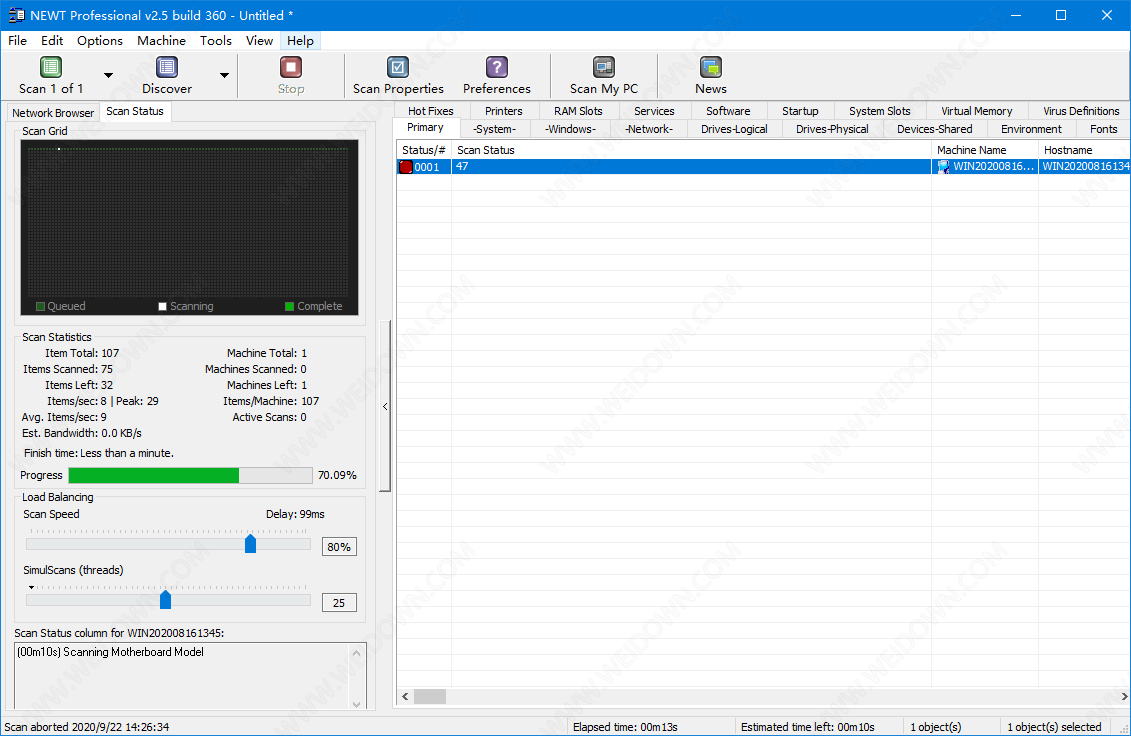Viewport: 1131px width, 736px height.
Task: Click the Scanning Motherboard Model log entry
Action: (110, 652)
